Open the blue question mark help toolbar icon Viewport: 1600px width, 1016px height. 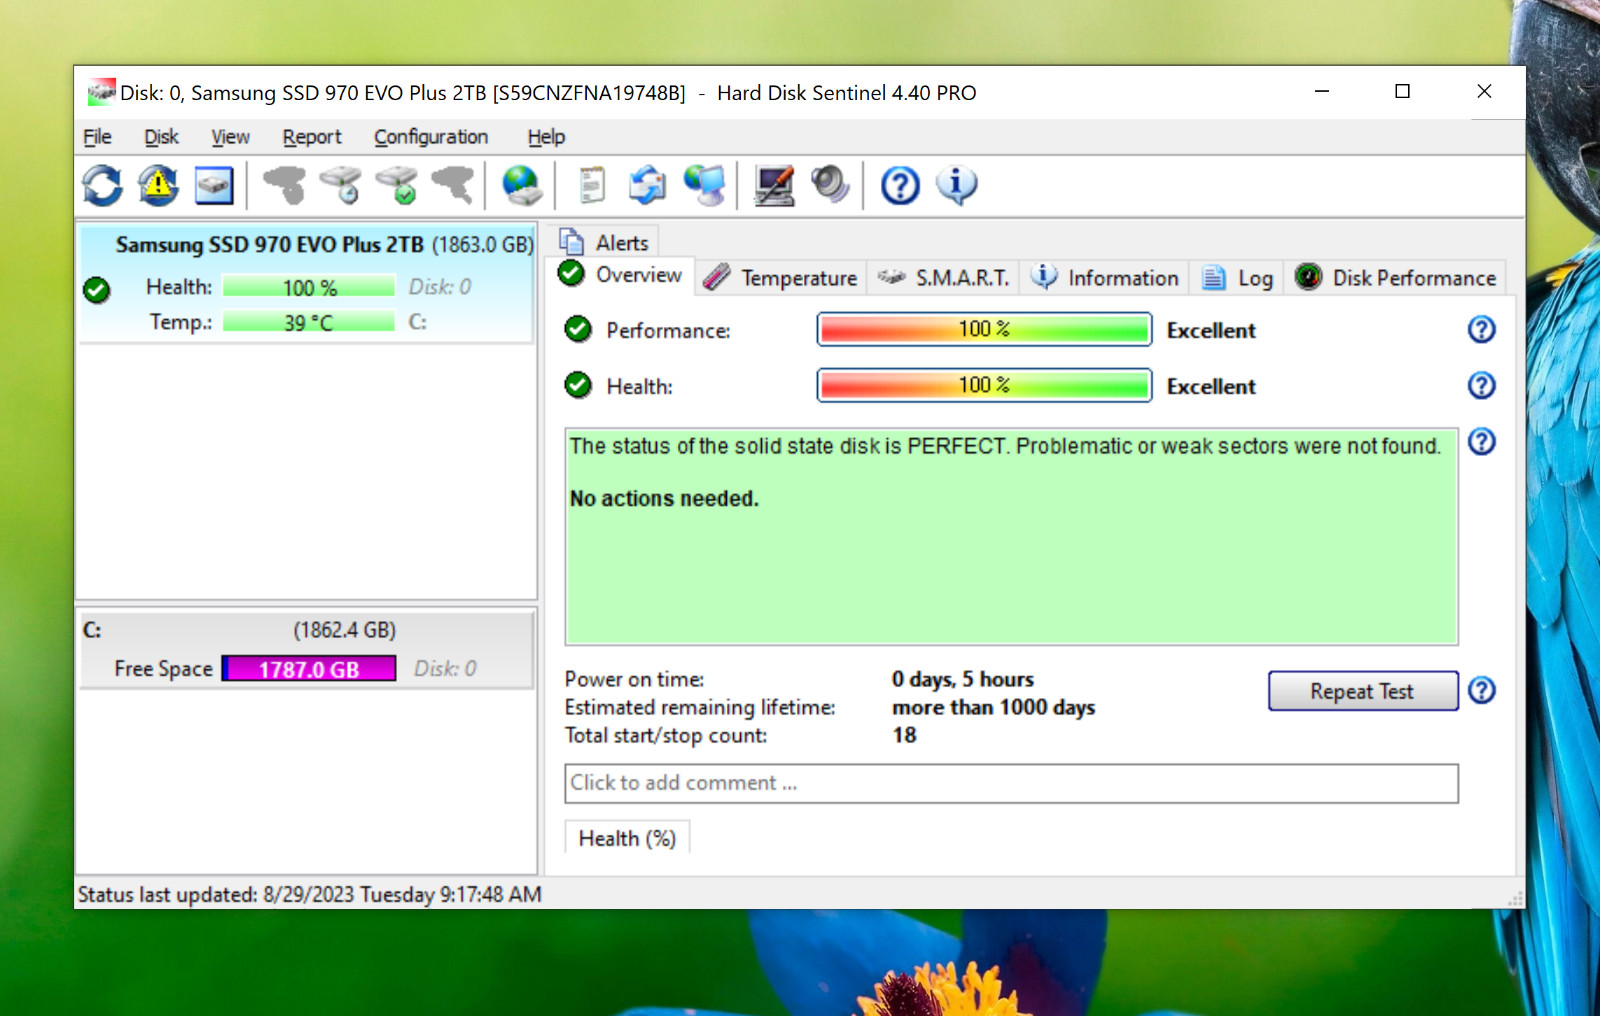(900, 185)
